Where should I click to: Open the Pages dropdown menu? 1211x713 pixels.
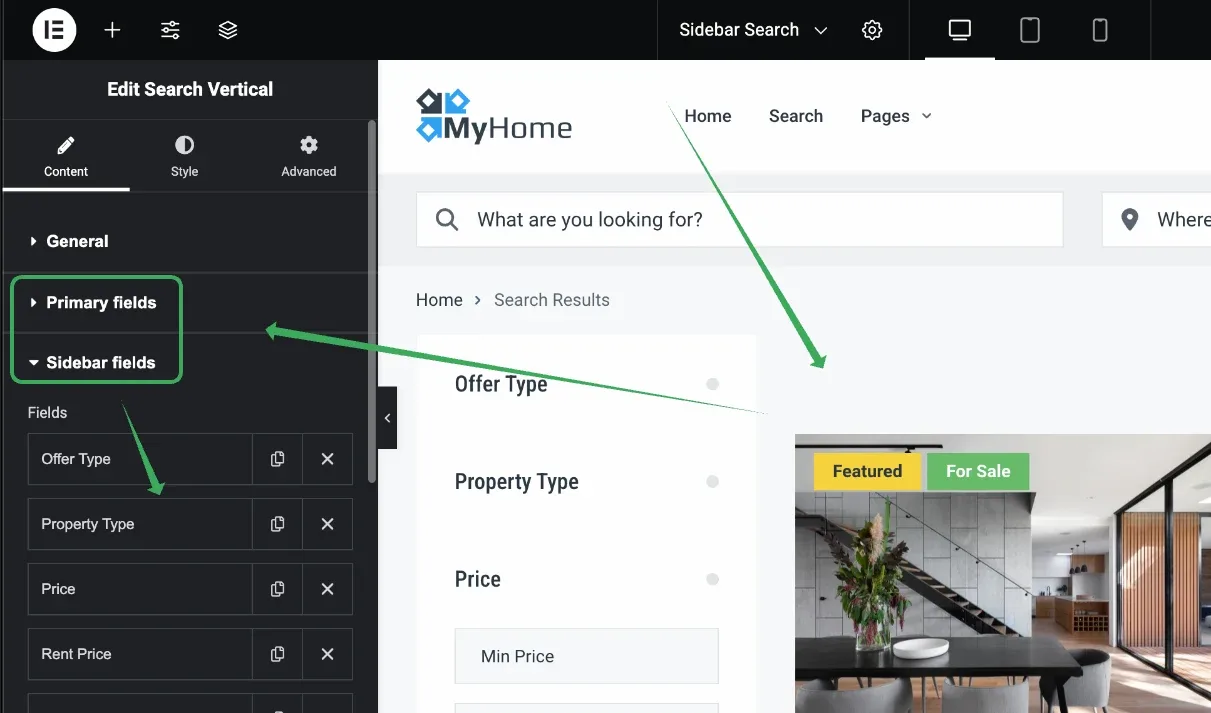(896, 116)
